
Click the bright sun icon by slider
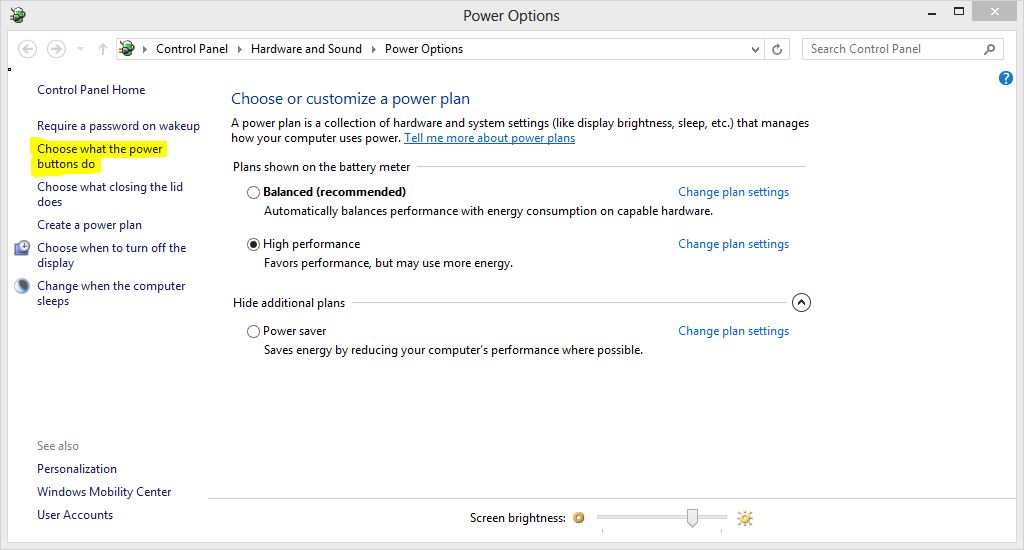(744, 518)
